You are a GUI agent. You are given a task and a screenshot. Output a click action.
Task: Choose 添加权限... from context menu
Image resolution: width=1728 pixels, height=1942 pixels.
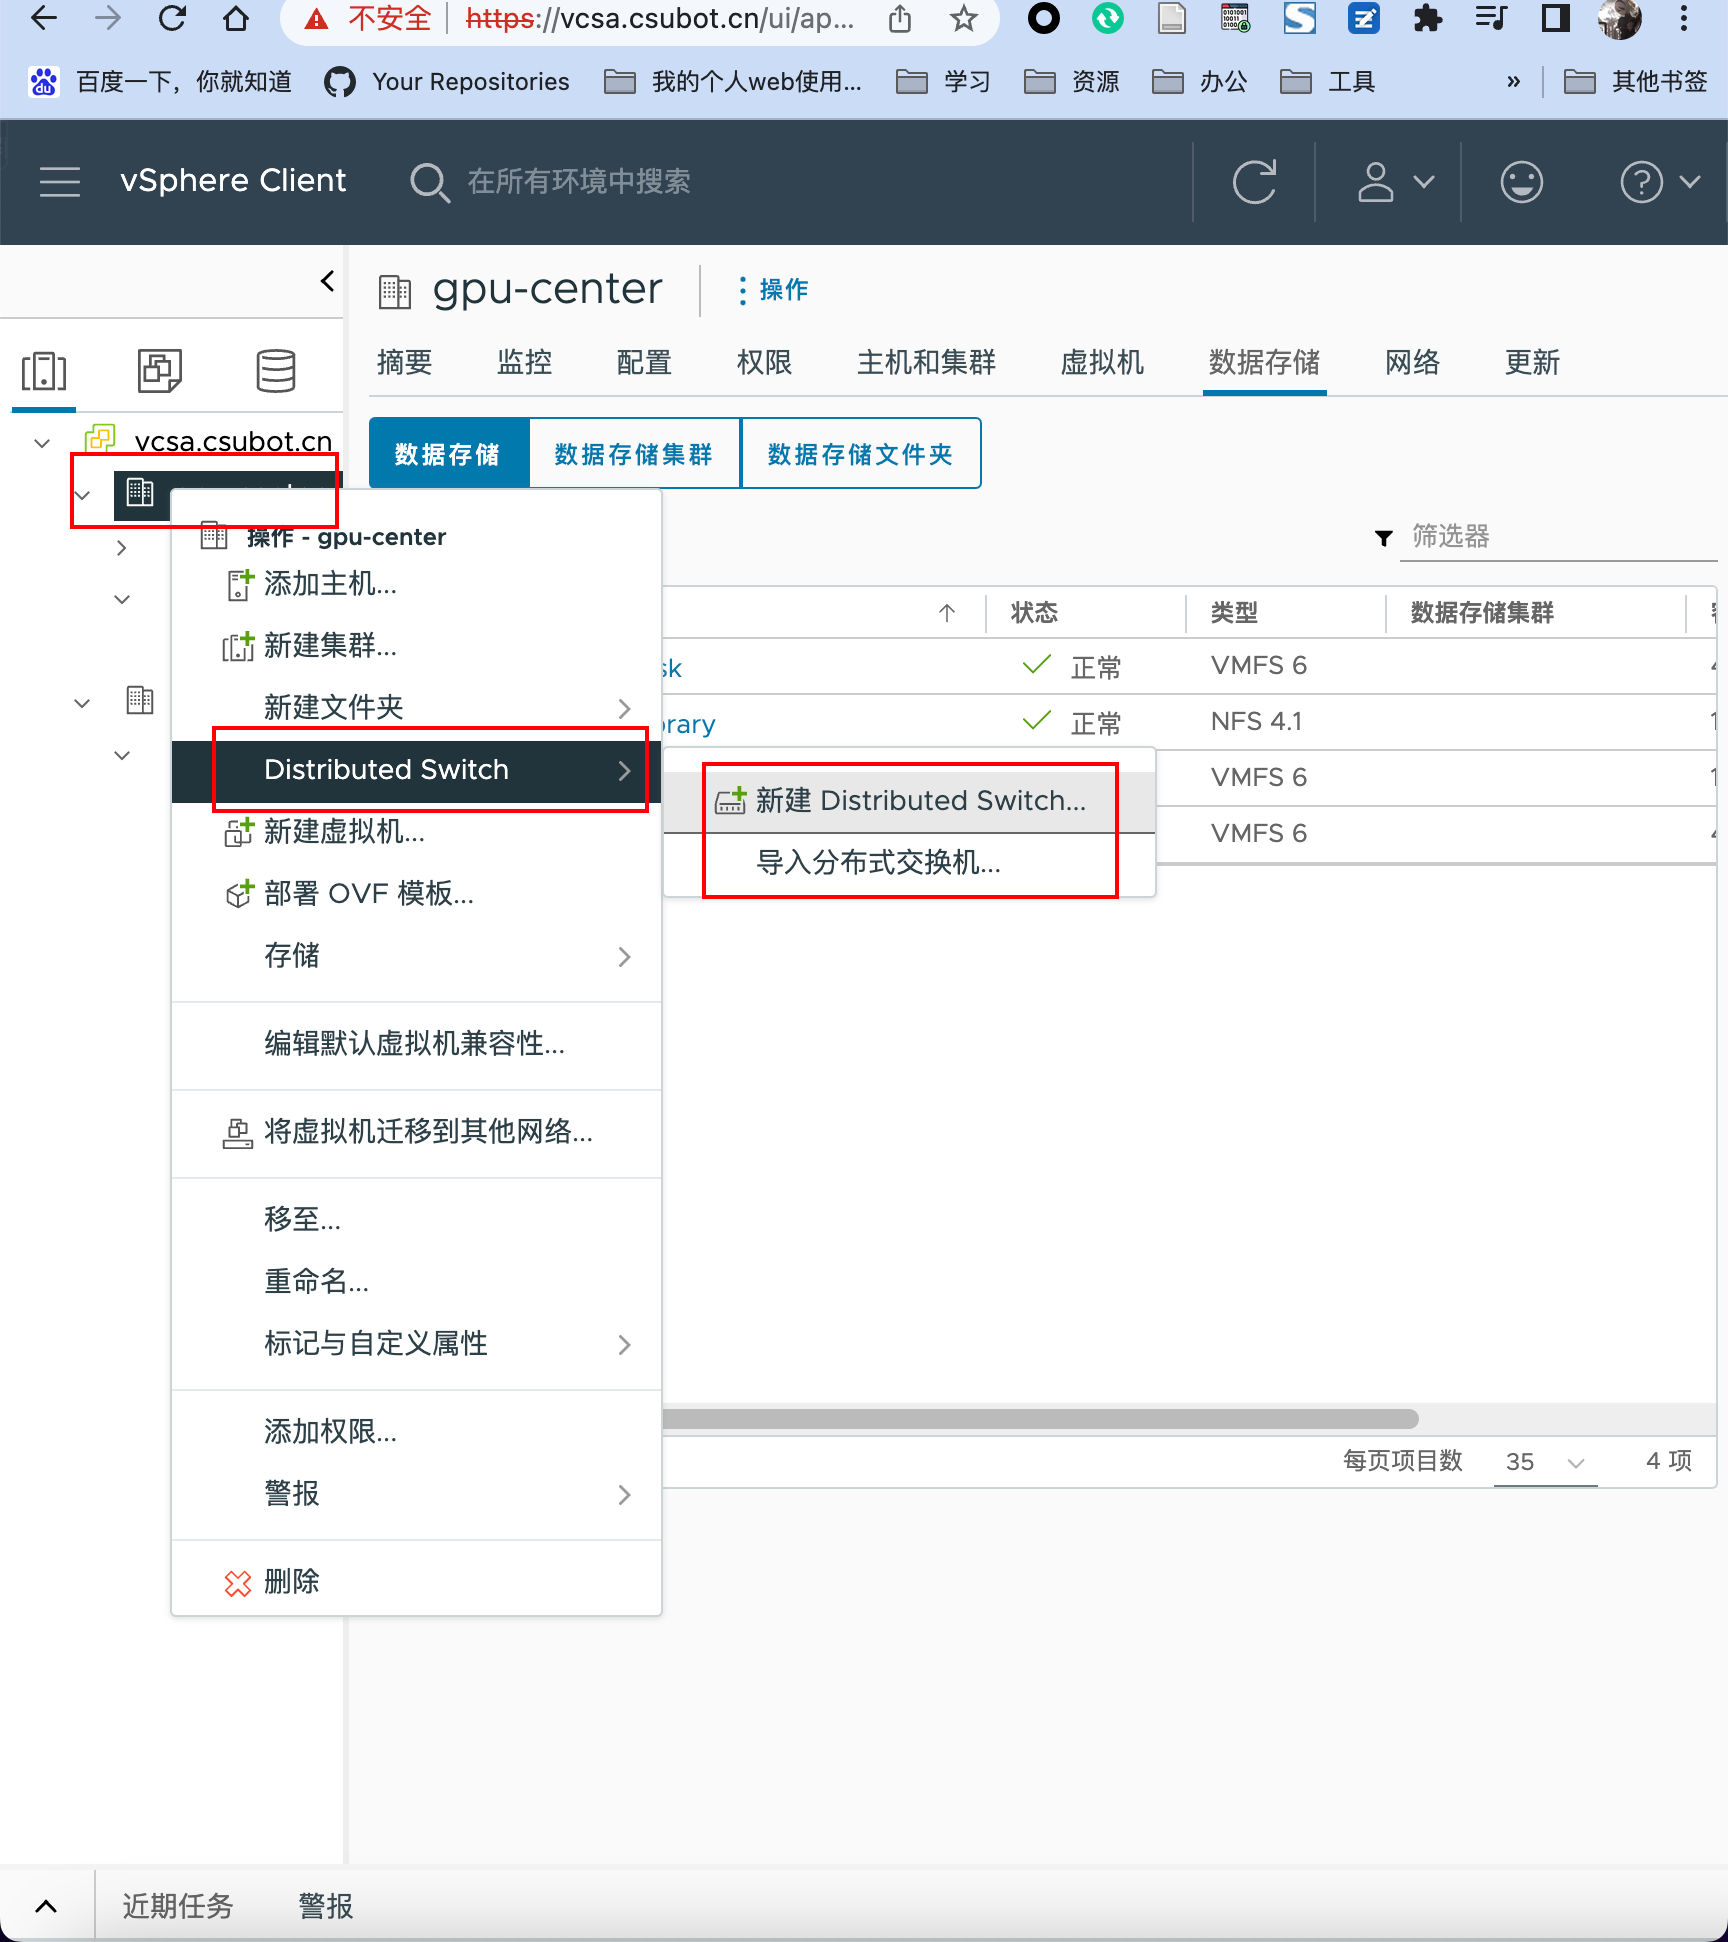point(416,1432)
